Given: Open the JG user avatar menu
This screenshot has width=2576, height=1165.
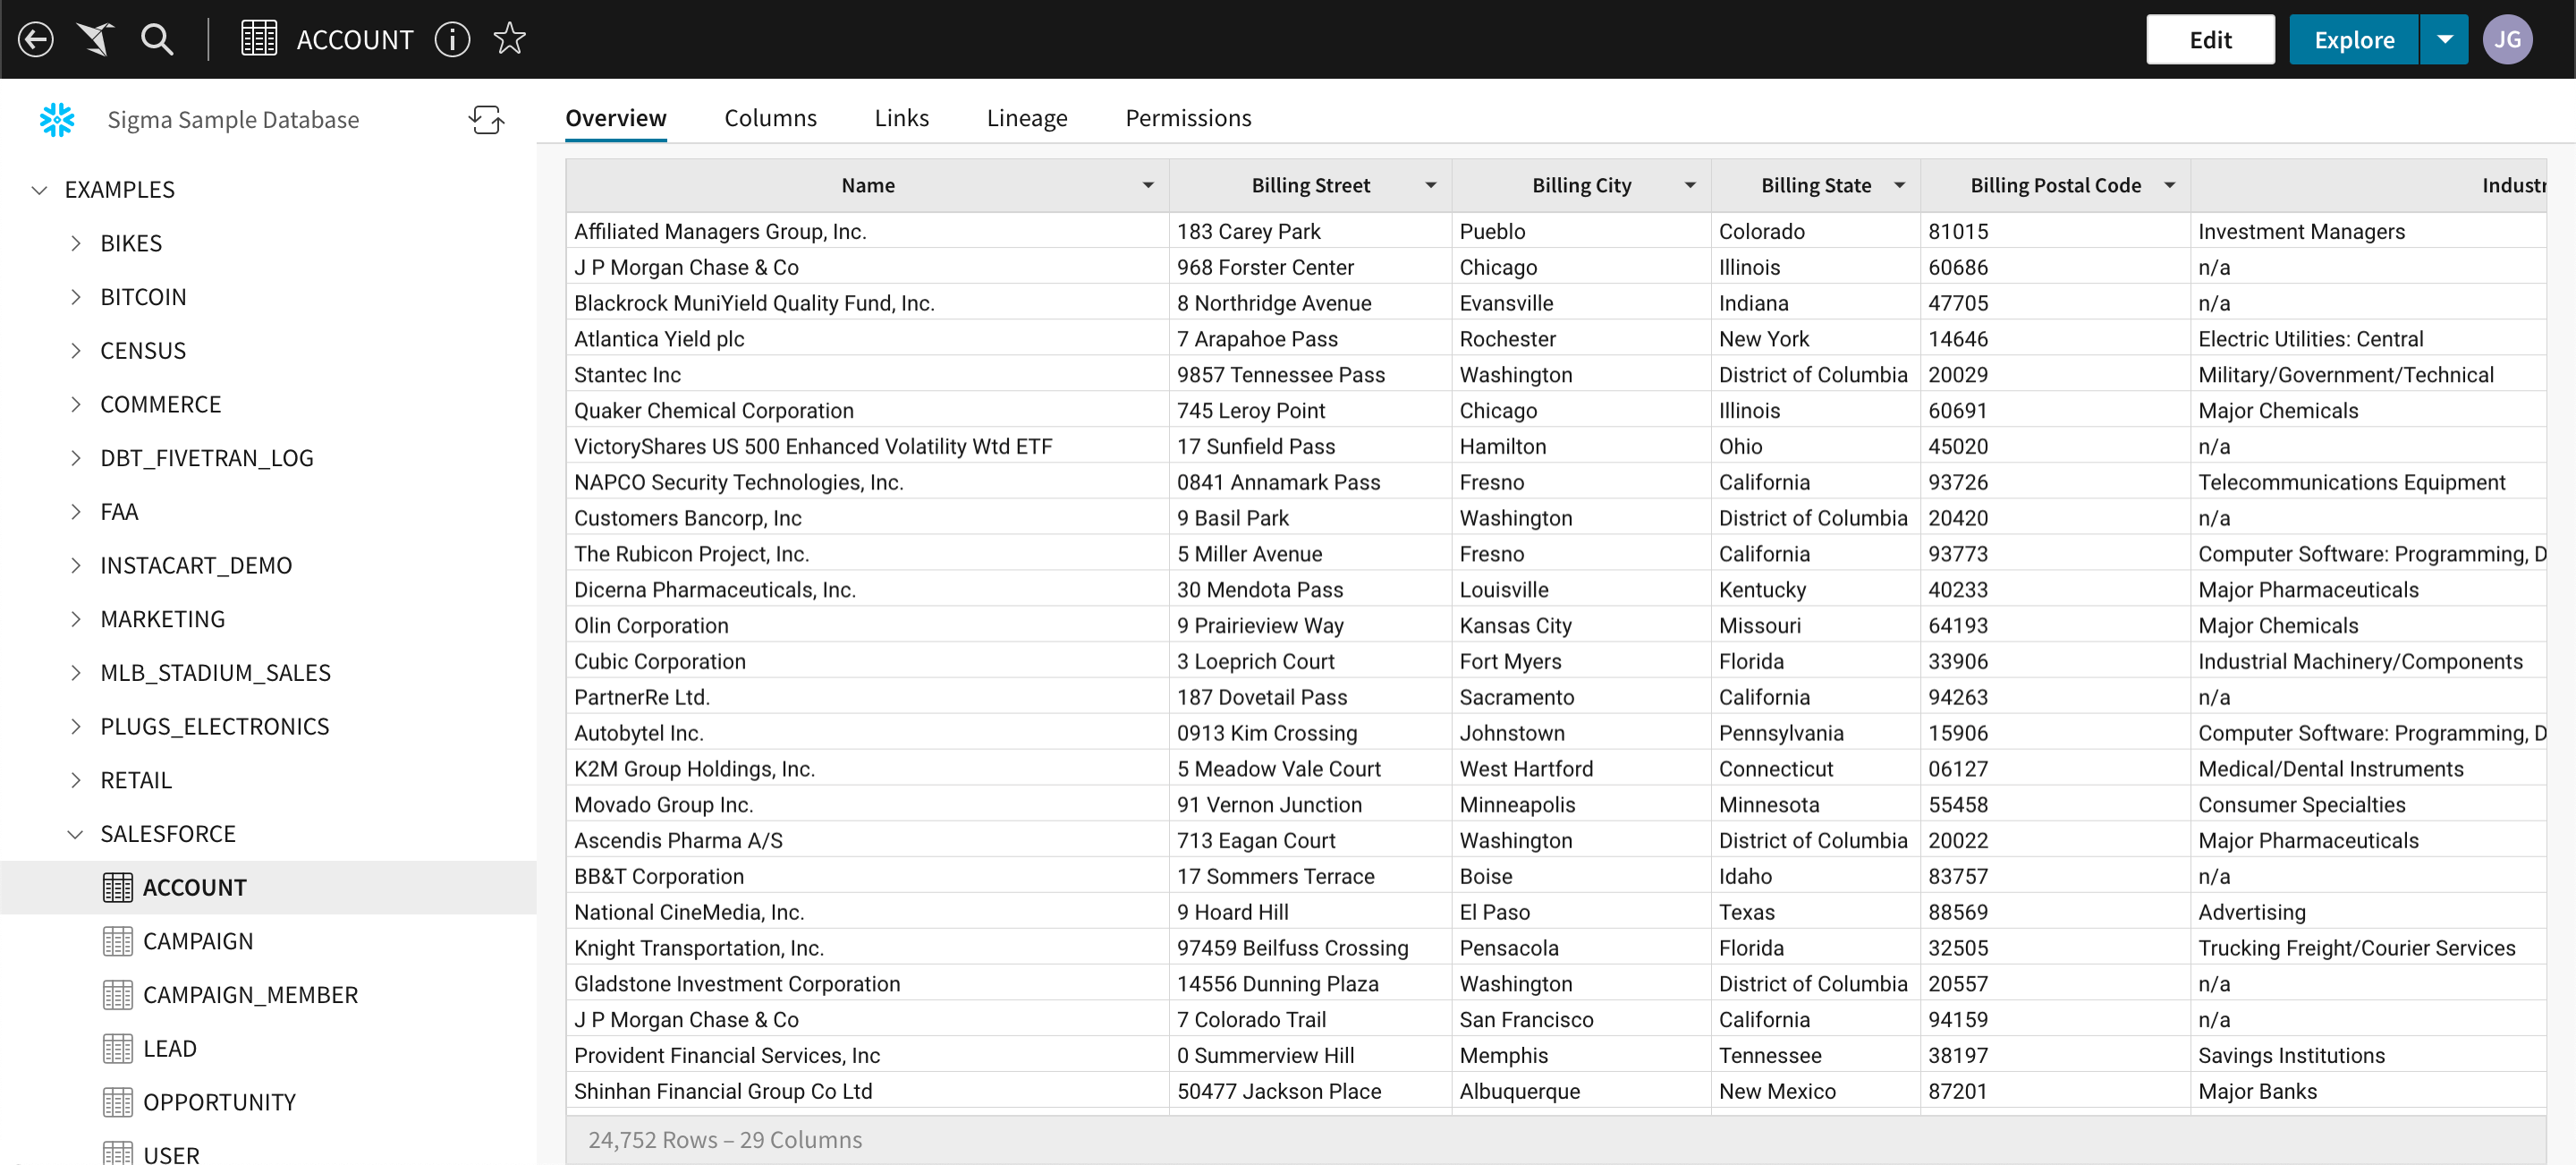Looking at the screenshot, I should pyautogui.click(x=2507, y=40).
